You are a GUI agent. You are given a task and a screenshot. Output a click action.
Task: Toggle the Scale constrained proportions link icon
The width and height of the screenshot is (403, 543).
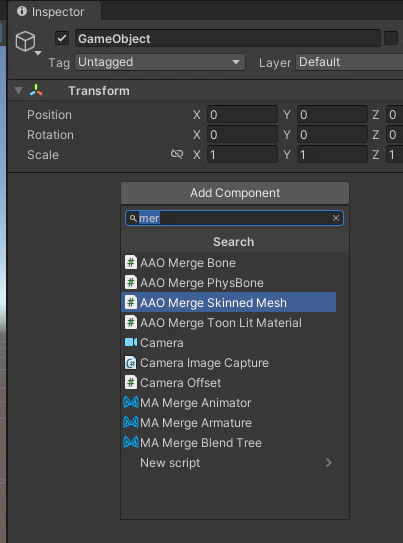click(177, 154)
